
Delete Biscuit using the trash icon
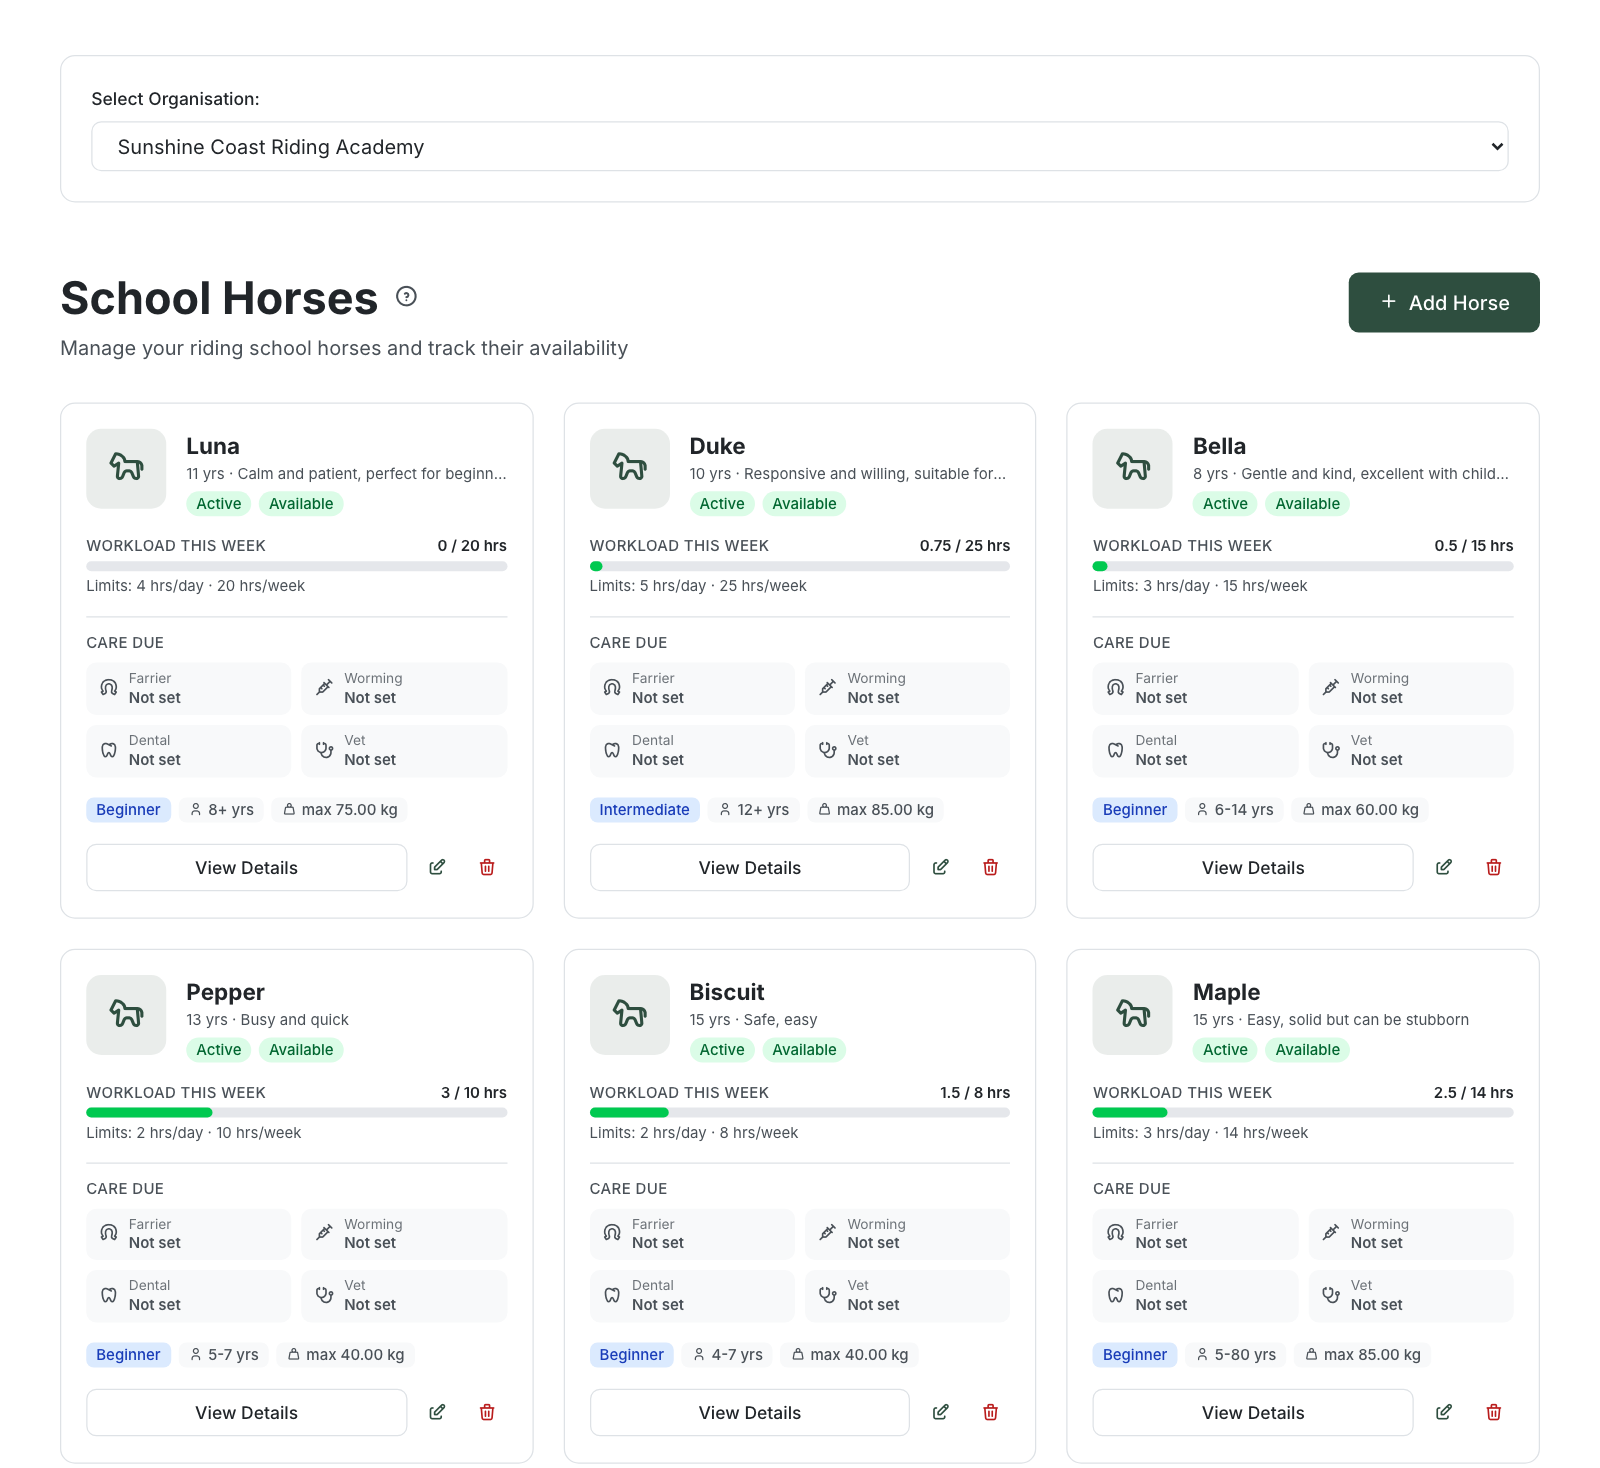click(990, 1412)
